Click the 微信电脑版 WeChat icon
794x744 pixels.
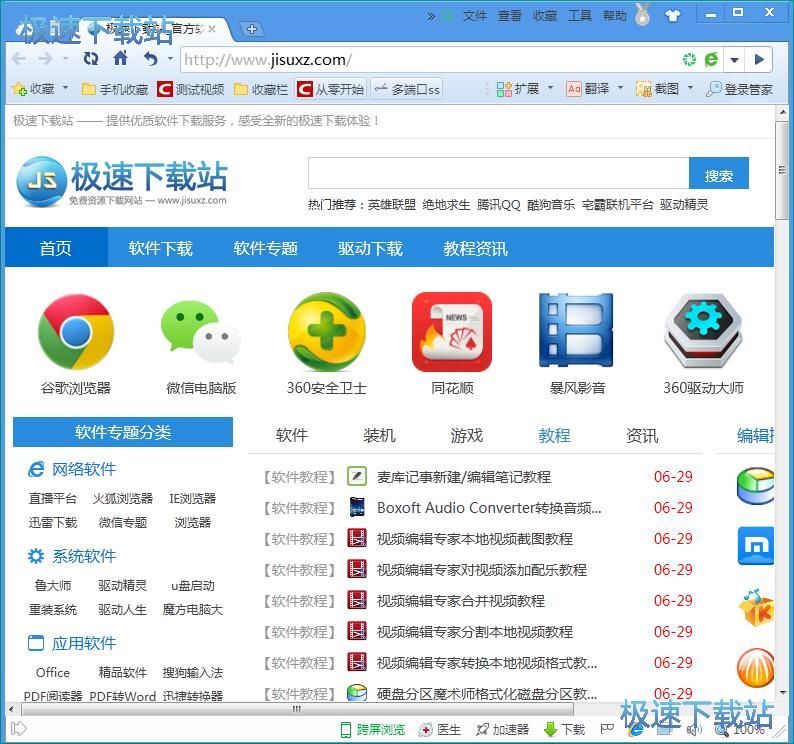coord(201,332)
